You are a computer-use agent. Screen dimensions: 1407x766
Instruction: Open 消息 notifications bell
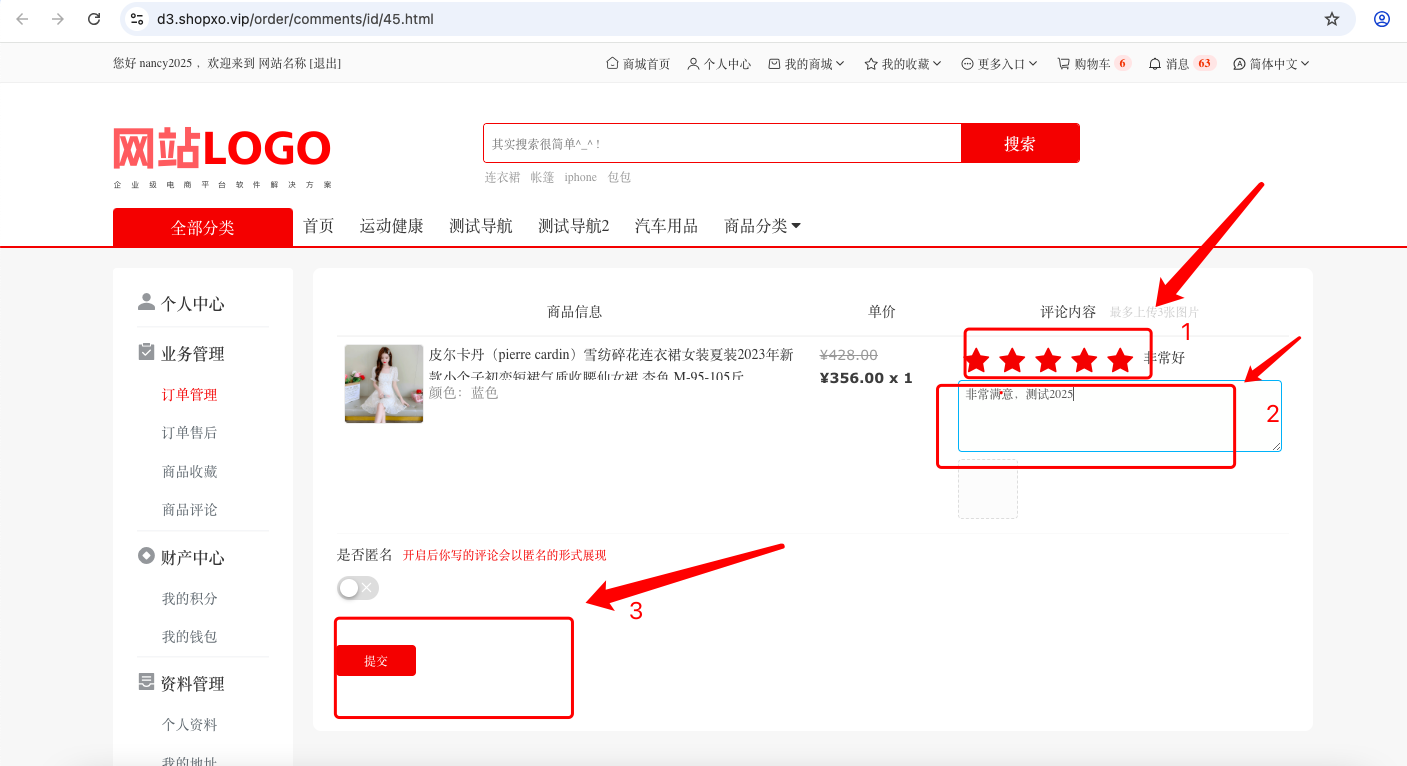[x=1182, y=63]
